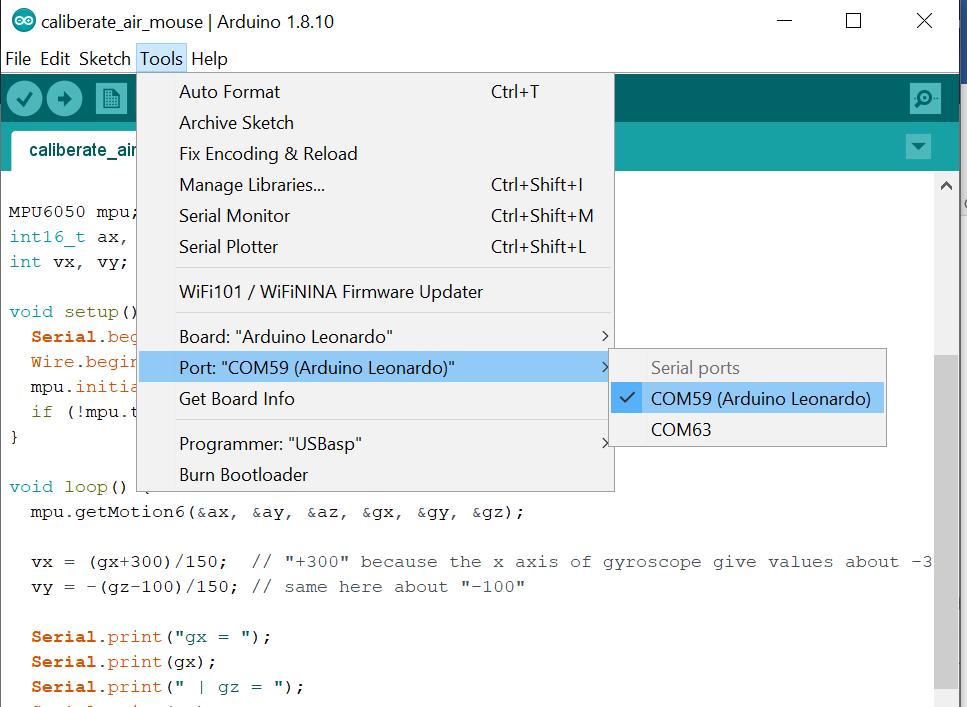This screenshot has width=967, height=707.
Task: Click the Arduino logo in title bar
Action: pyautogui.click(x=24, y=21)
